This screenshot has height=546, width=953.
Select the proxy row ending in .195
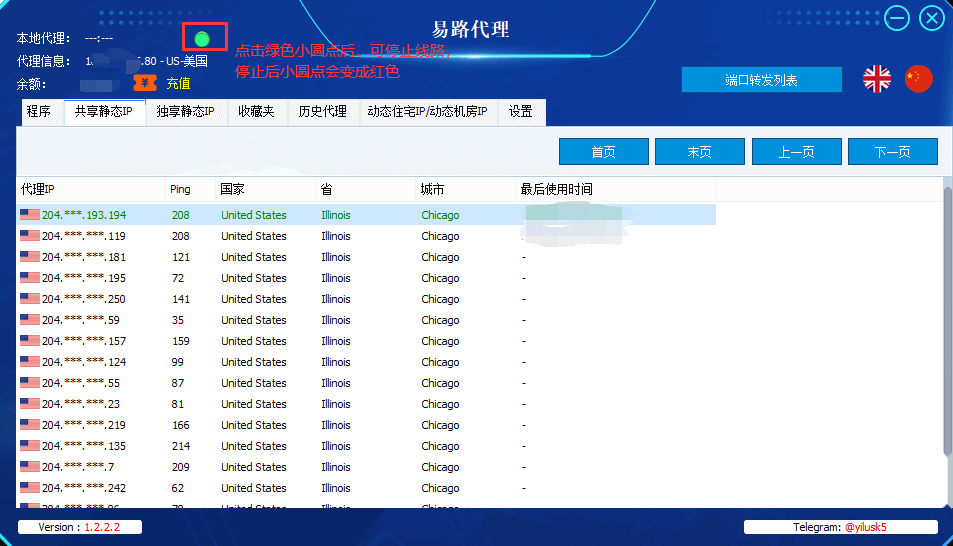click(366, 278)
